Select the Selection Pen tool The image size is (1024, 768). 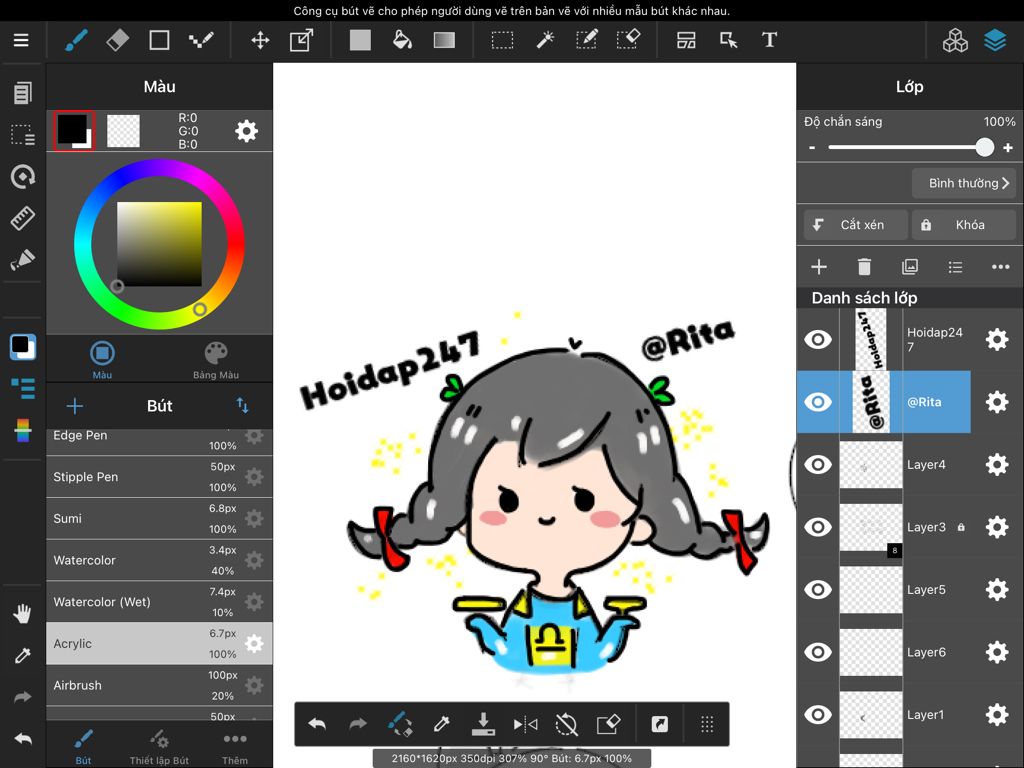tap(586, 40)
